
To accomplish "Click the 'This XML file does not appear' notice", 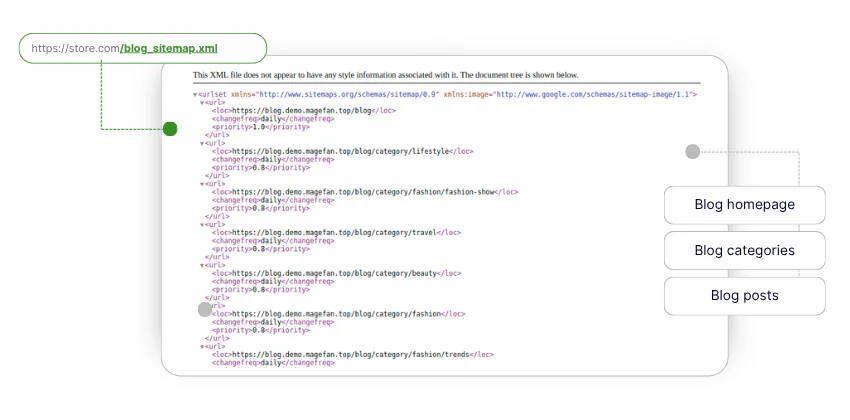I will click(385, 75).
